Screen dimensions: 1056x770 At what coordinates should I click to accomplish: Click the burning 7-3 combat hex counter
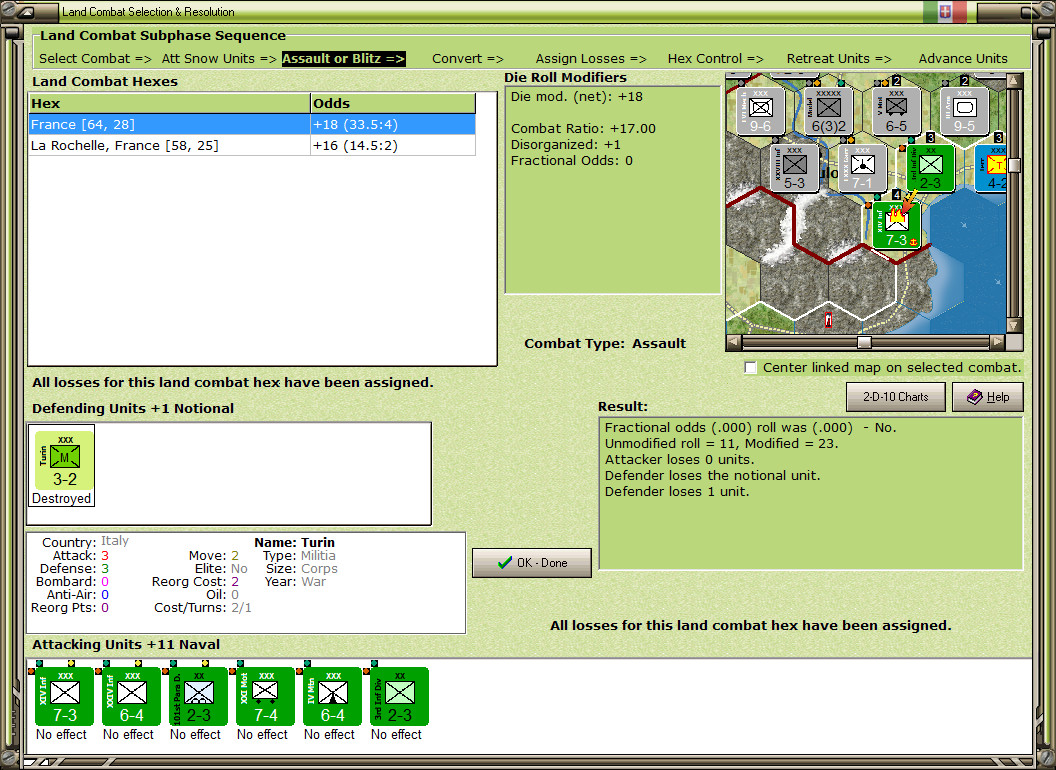coord(896,225)
